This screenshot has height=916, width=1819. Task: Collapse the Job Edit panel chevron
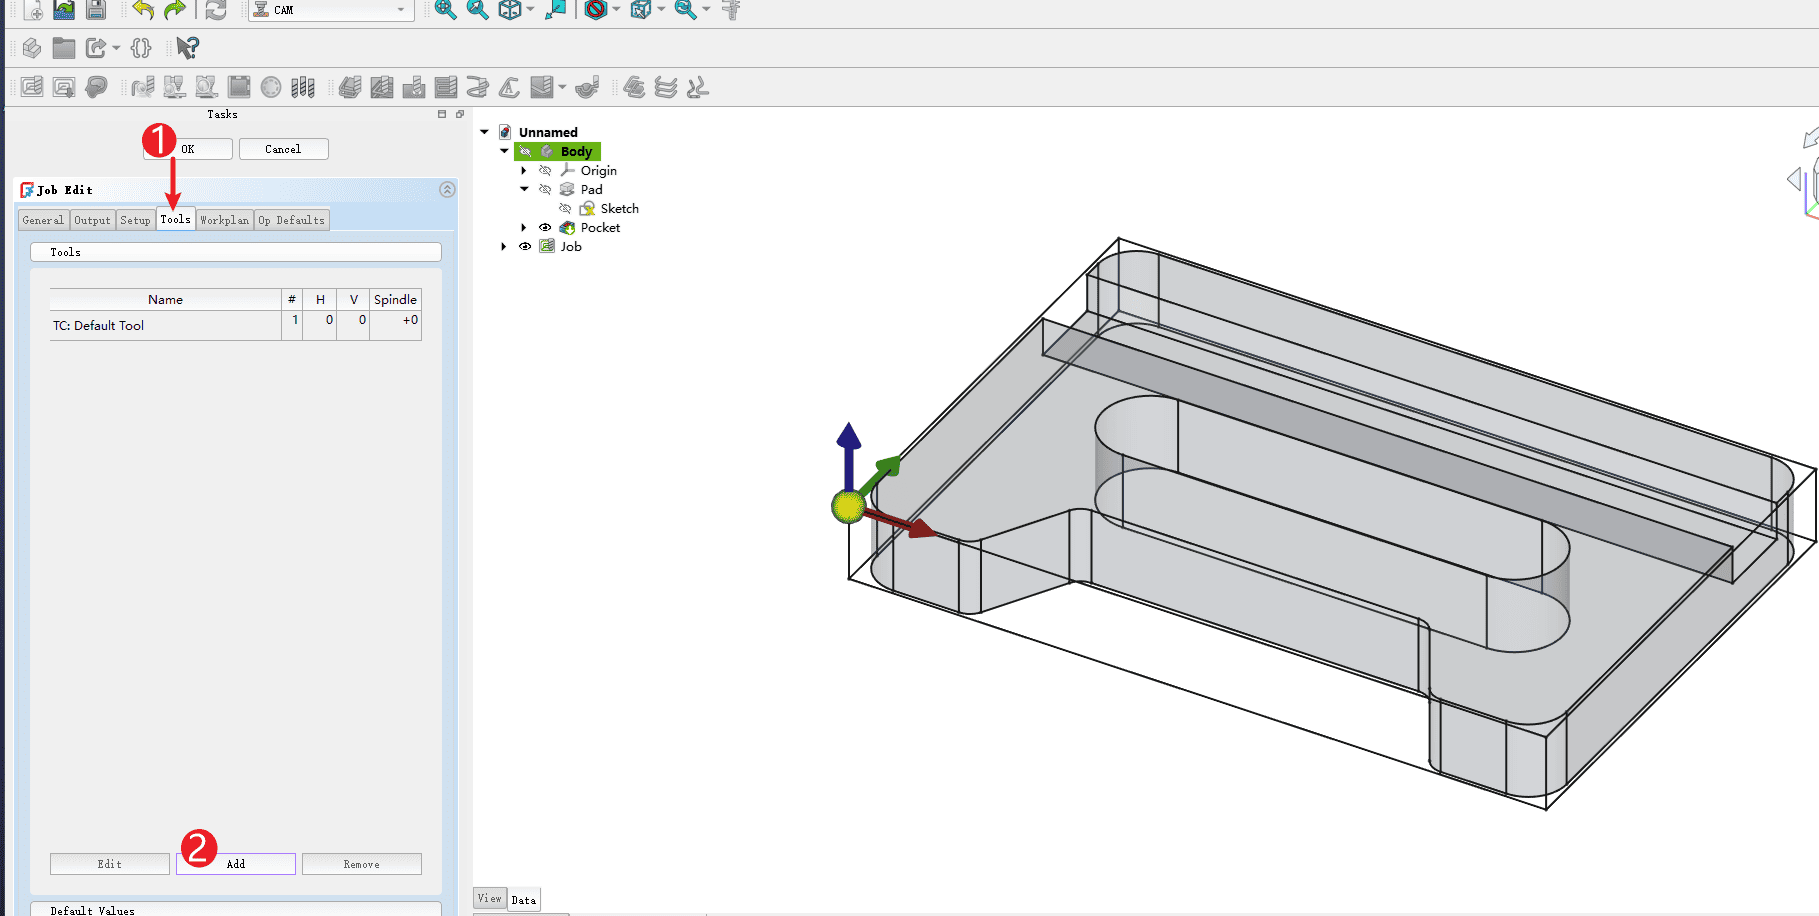click(x=447, y=190)
